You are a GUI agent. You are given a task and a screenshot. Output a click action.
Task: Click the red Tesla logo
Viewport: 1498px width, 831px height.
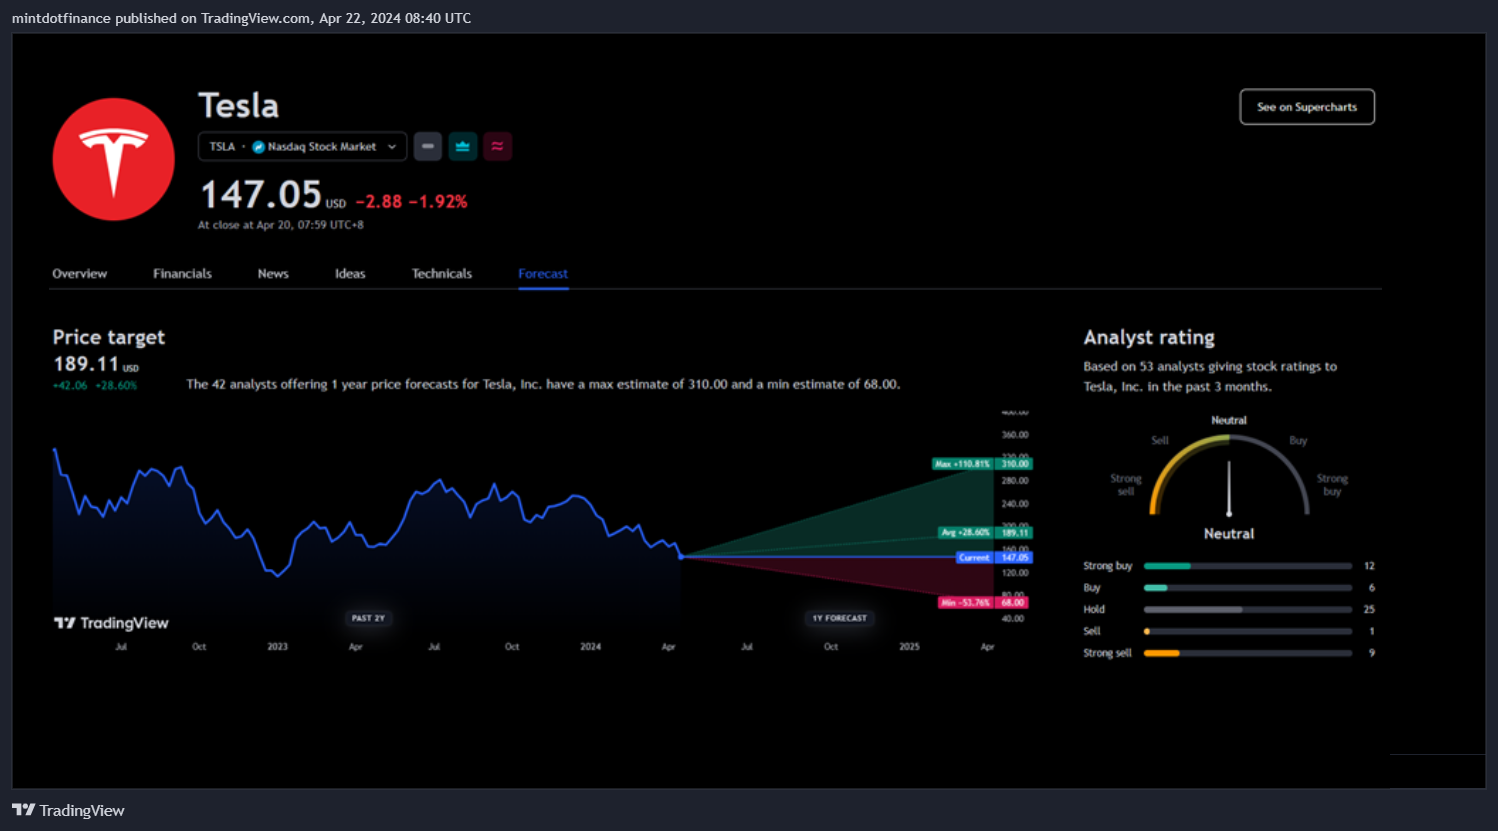click(x=114, y=159)
